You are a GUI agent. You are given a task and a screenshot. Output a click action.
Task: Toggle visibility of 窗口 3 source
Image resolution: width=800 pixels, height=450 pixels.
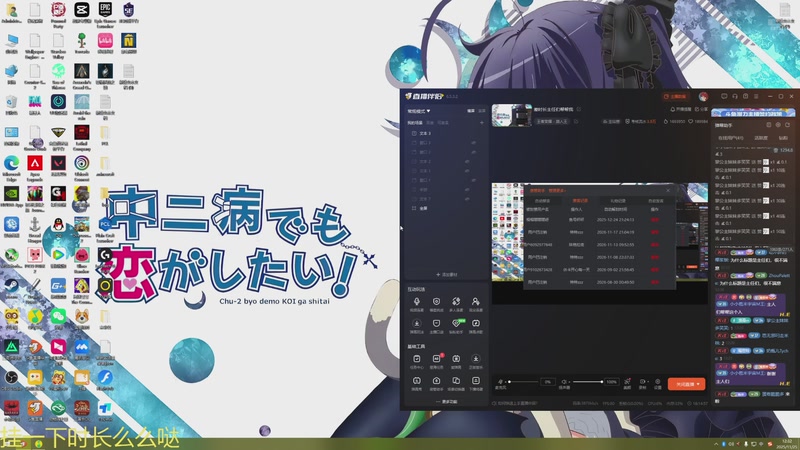[x=473, y=143]
